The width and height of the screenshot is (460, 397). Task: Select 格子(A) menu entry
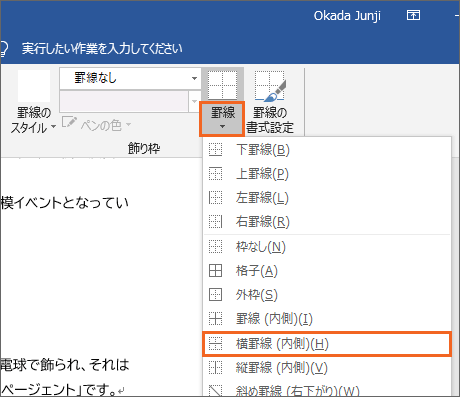[327, 271]
